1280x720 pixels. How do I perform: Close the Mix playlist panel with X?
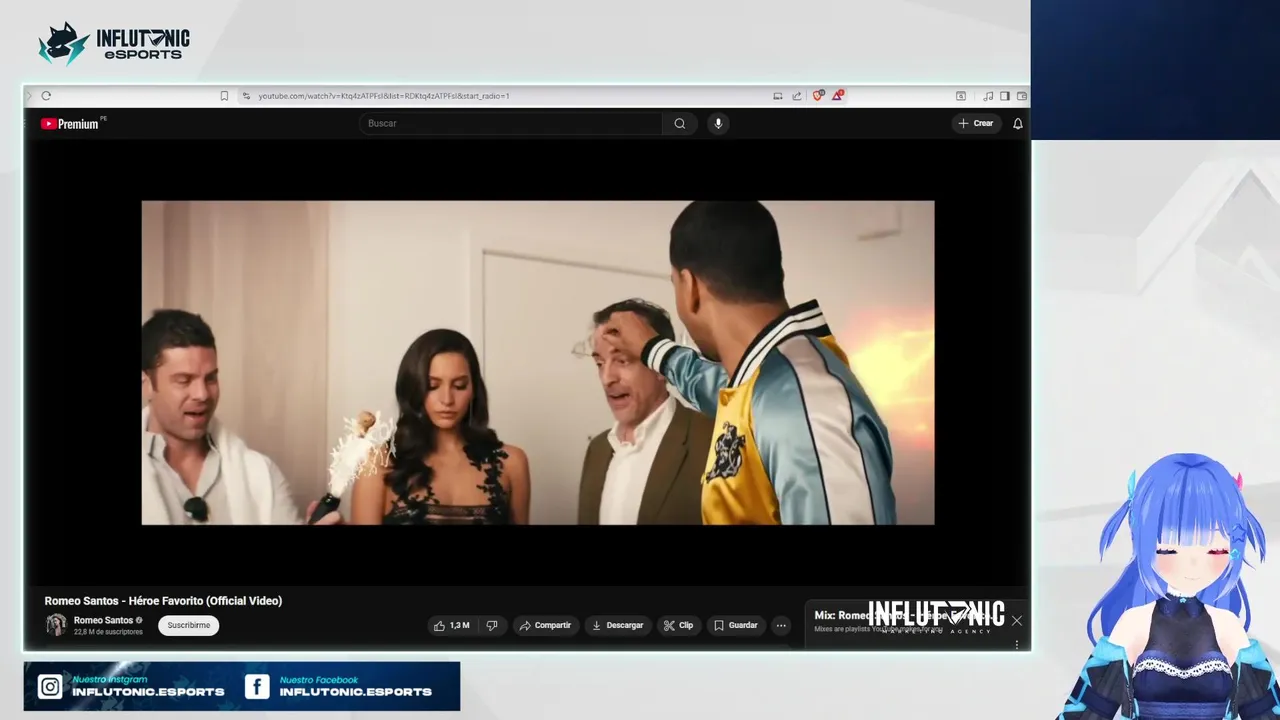click(1016, 621)
